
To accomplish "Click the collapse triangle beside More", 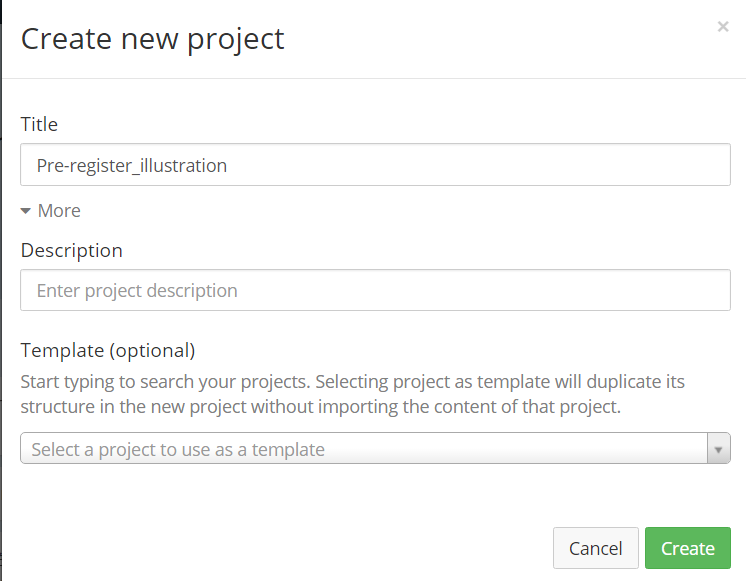I will coord(26,211).
